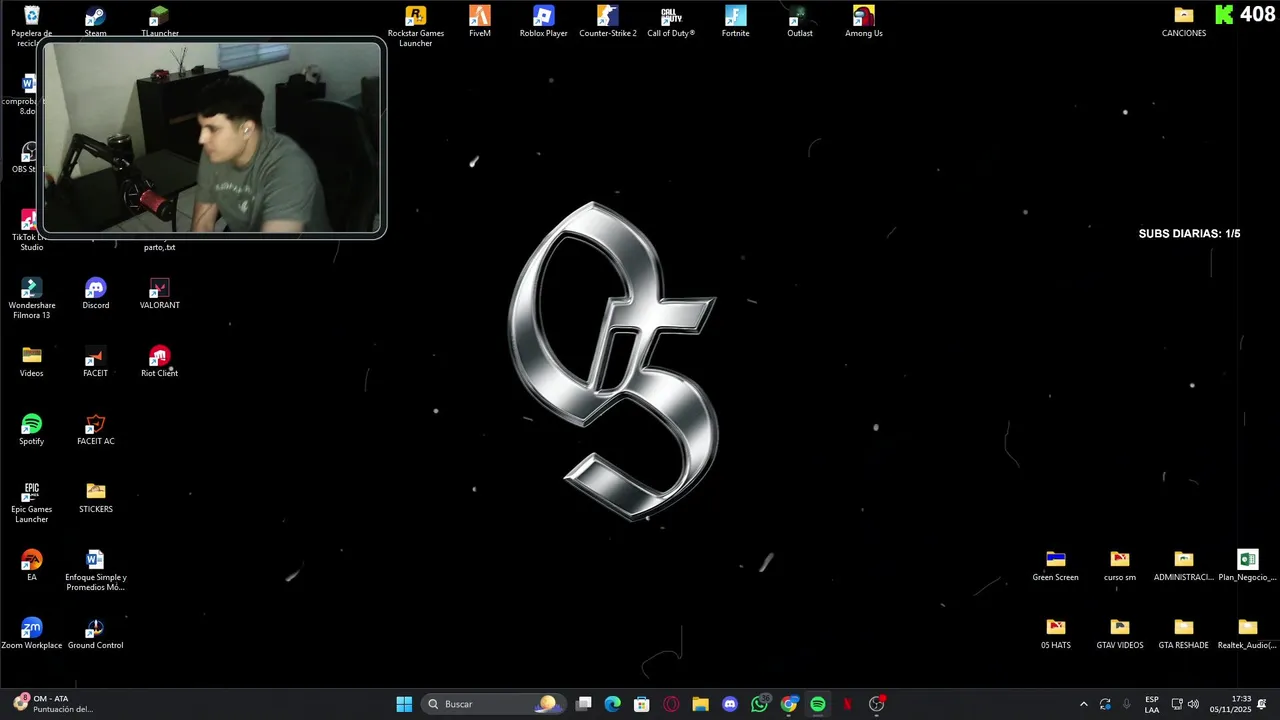Open Discord from the taskbar
Viewport: 1280px width, 720px height.
(730, 704)
